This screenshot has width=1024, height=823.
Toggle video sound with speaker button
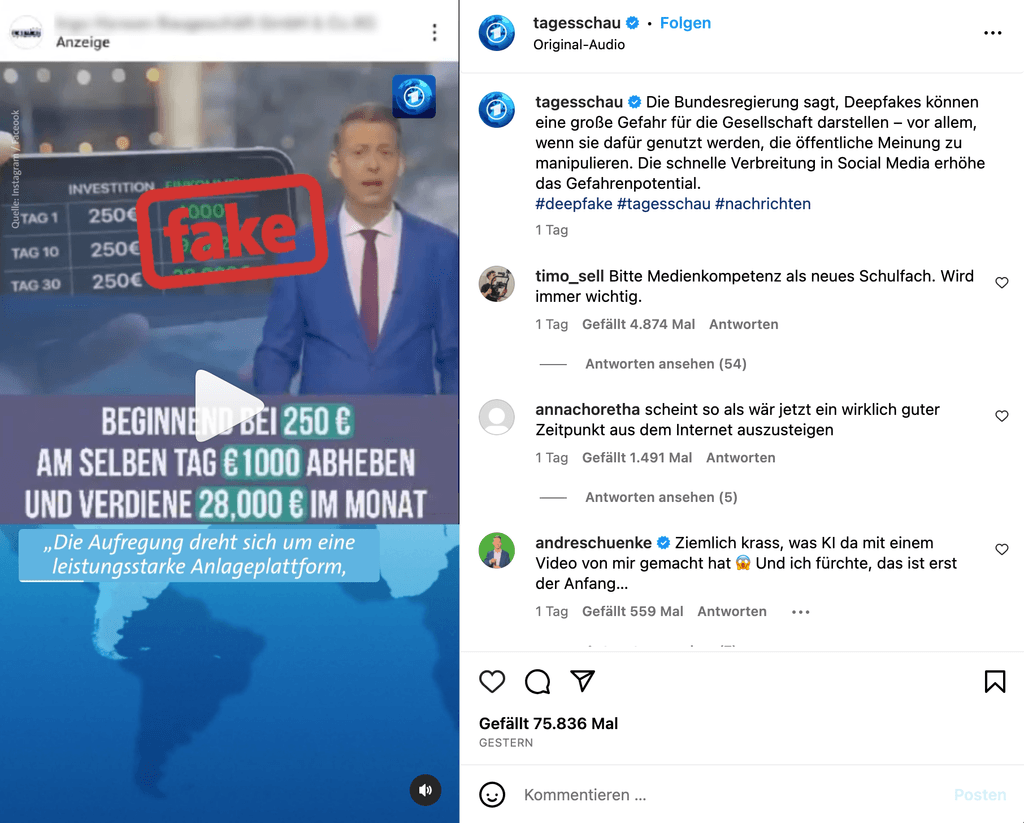(425, 790)
